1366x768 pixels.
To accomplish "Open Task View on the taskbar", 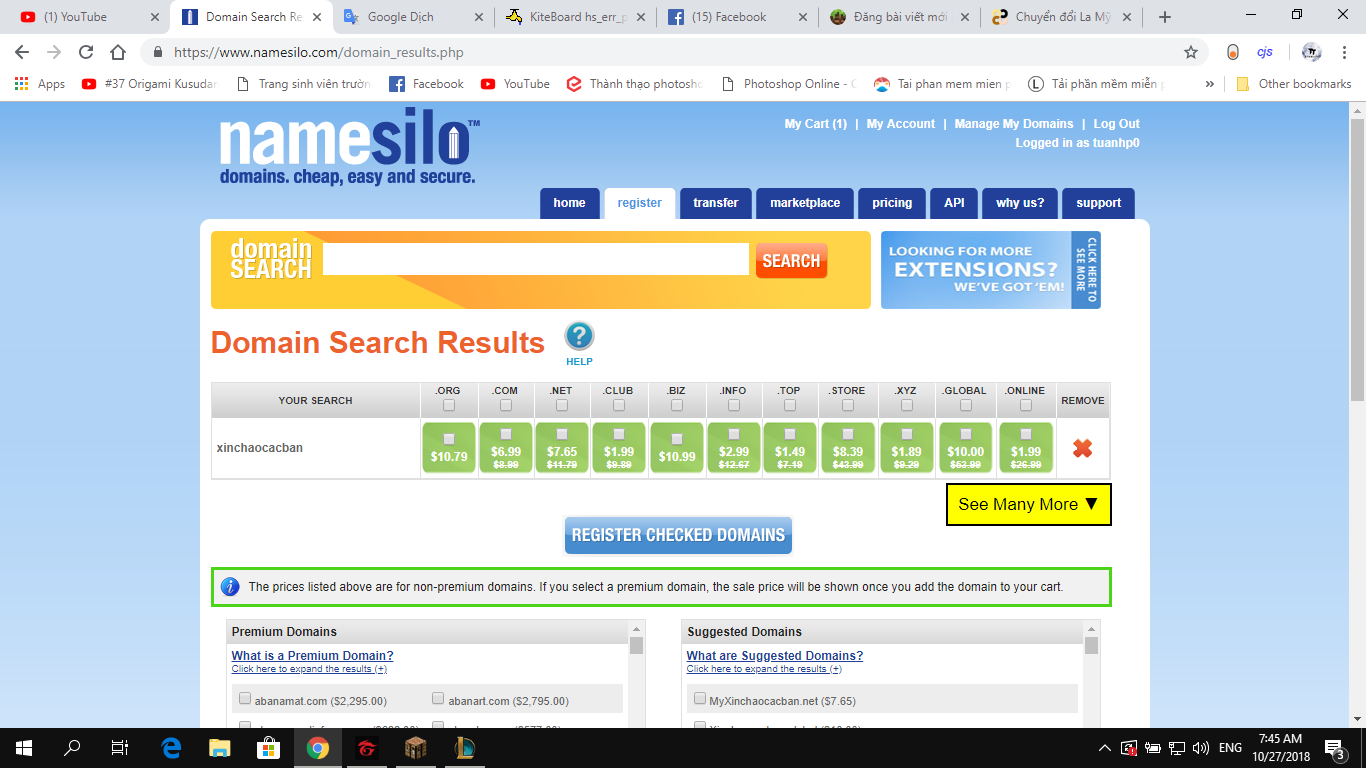I will click(119, 748).
